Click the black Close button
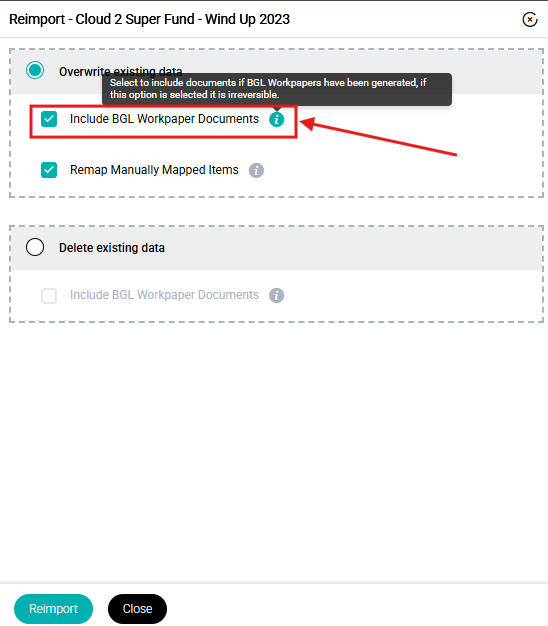Viewport: 548px width, 626px height. [x=137, y=609]
